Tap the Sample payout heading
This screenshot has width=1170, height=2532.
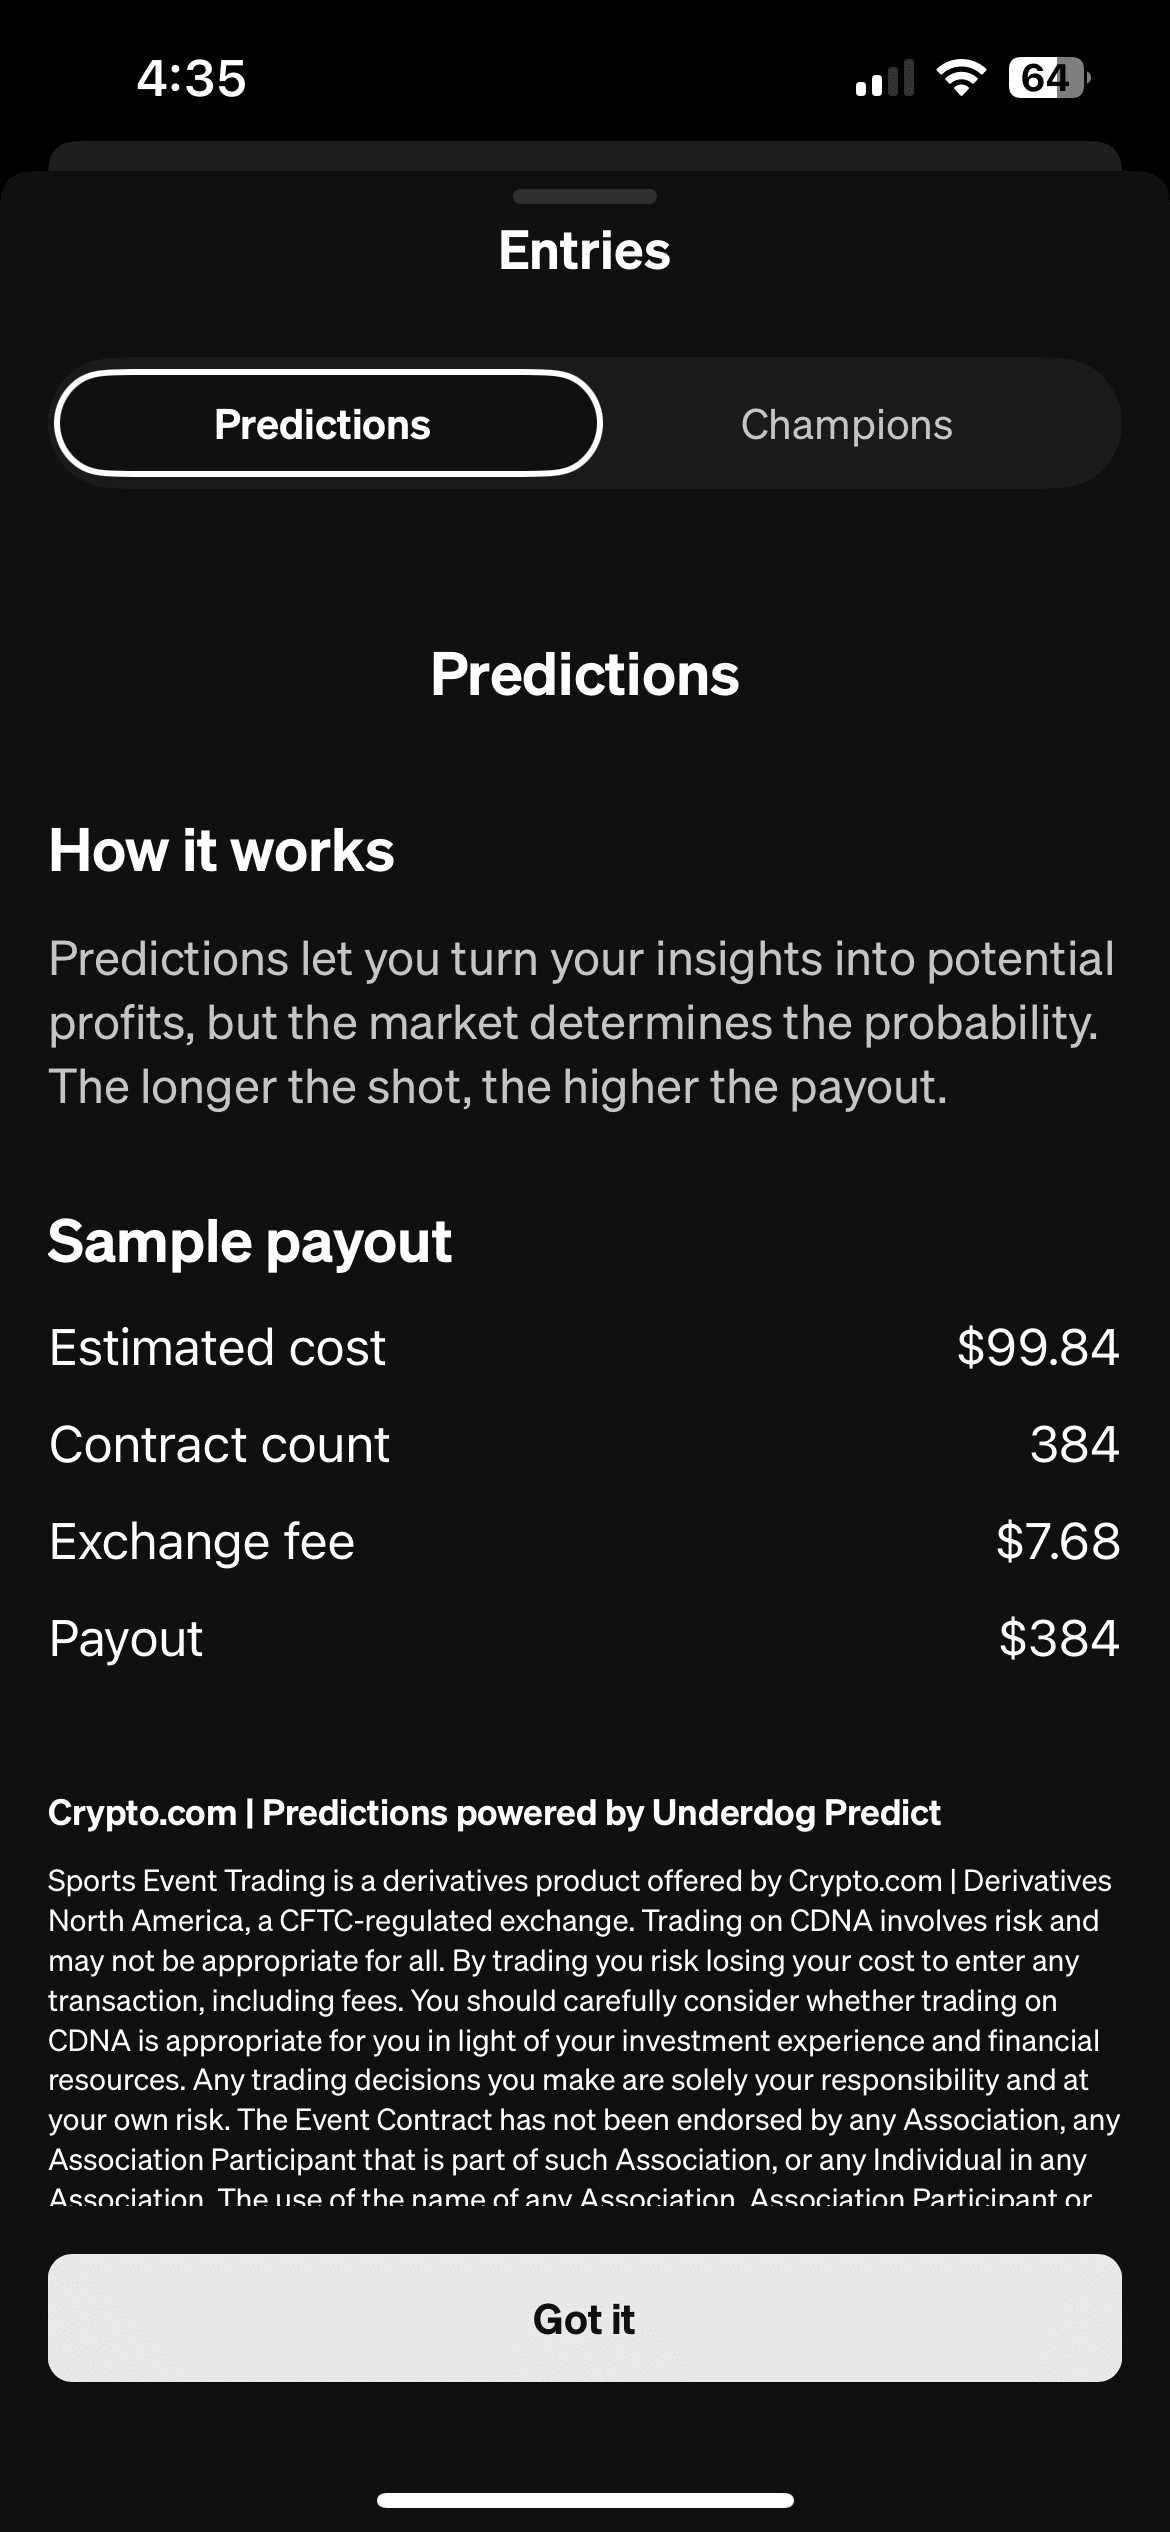(x=250, y=1242)
